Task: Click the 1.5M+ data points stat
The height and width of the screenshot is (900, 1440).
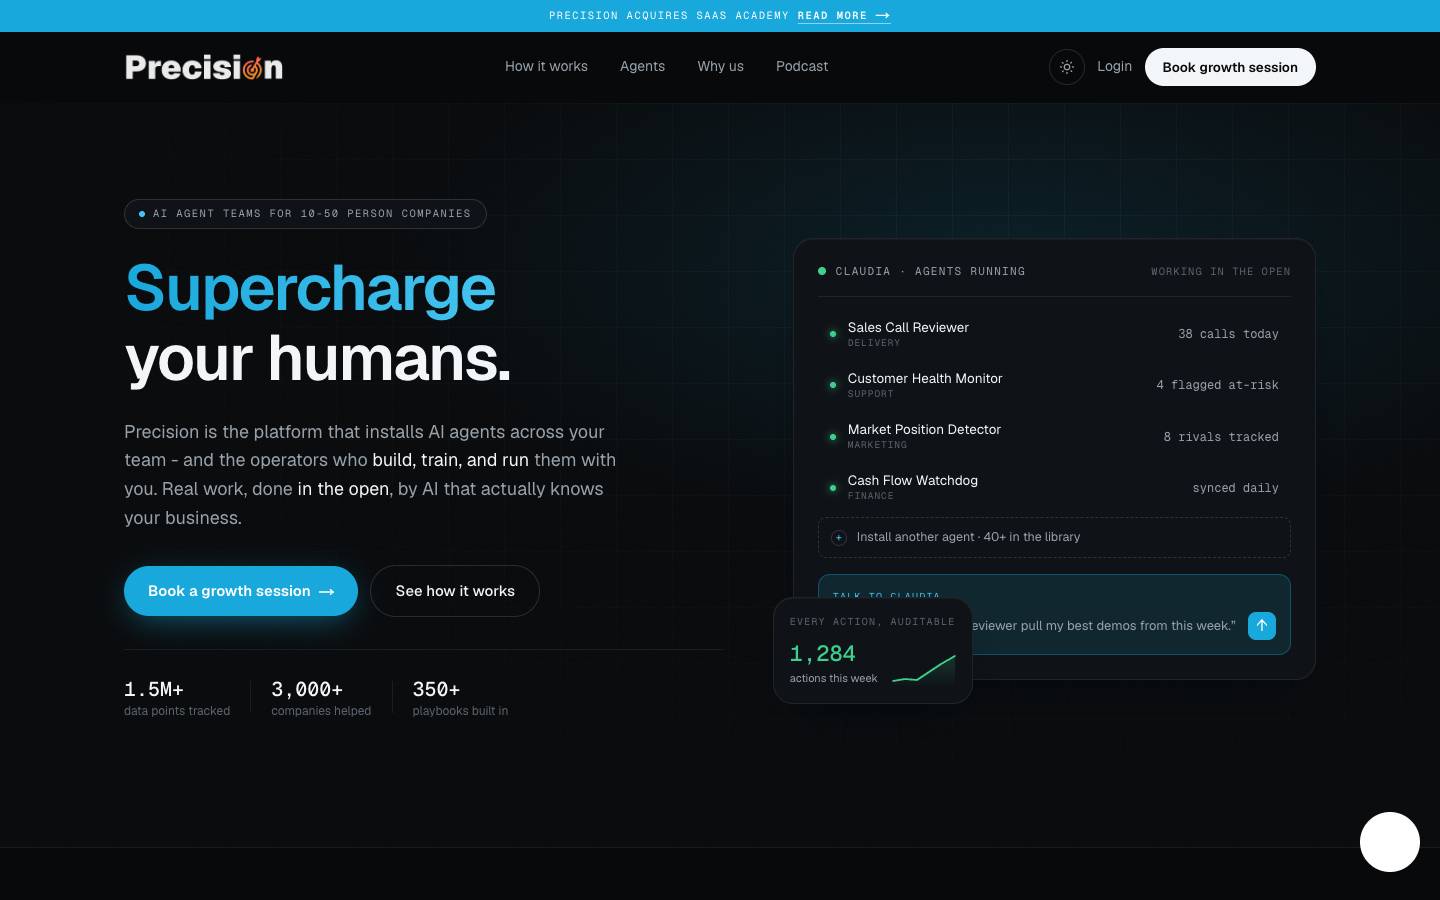Action: tap(177, 698)
